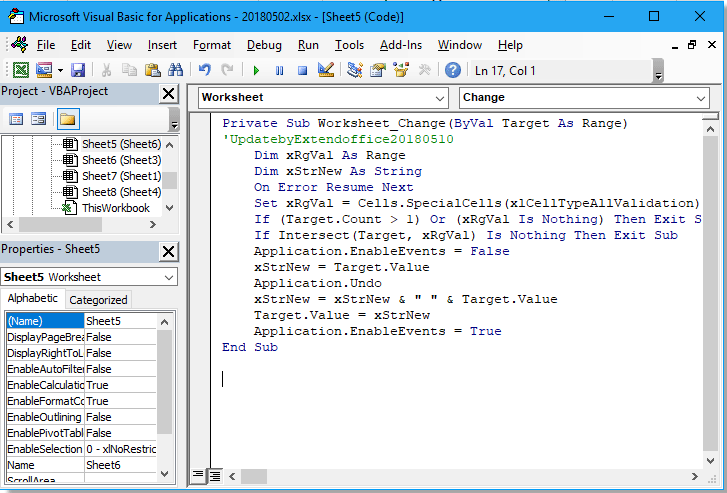Open the Object Browser icon
Viewport: 727px width, 493px height.
(401, 70)
